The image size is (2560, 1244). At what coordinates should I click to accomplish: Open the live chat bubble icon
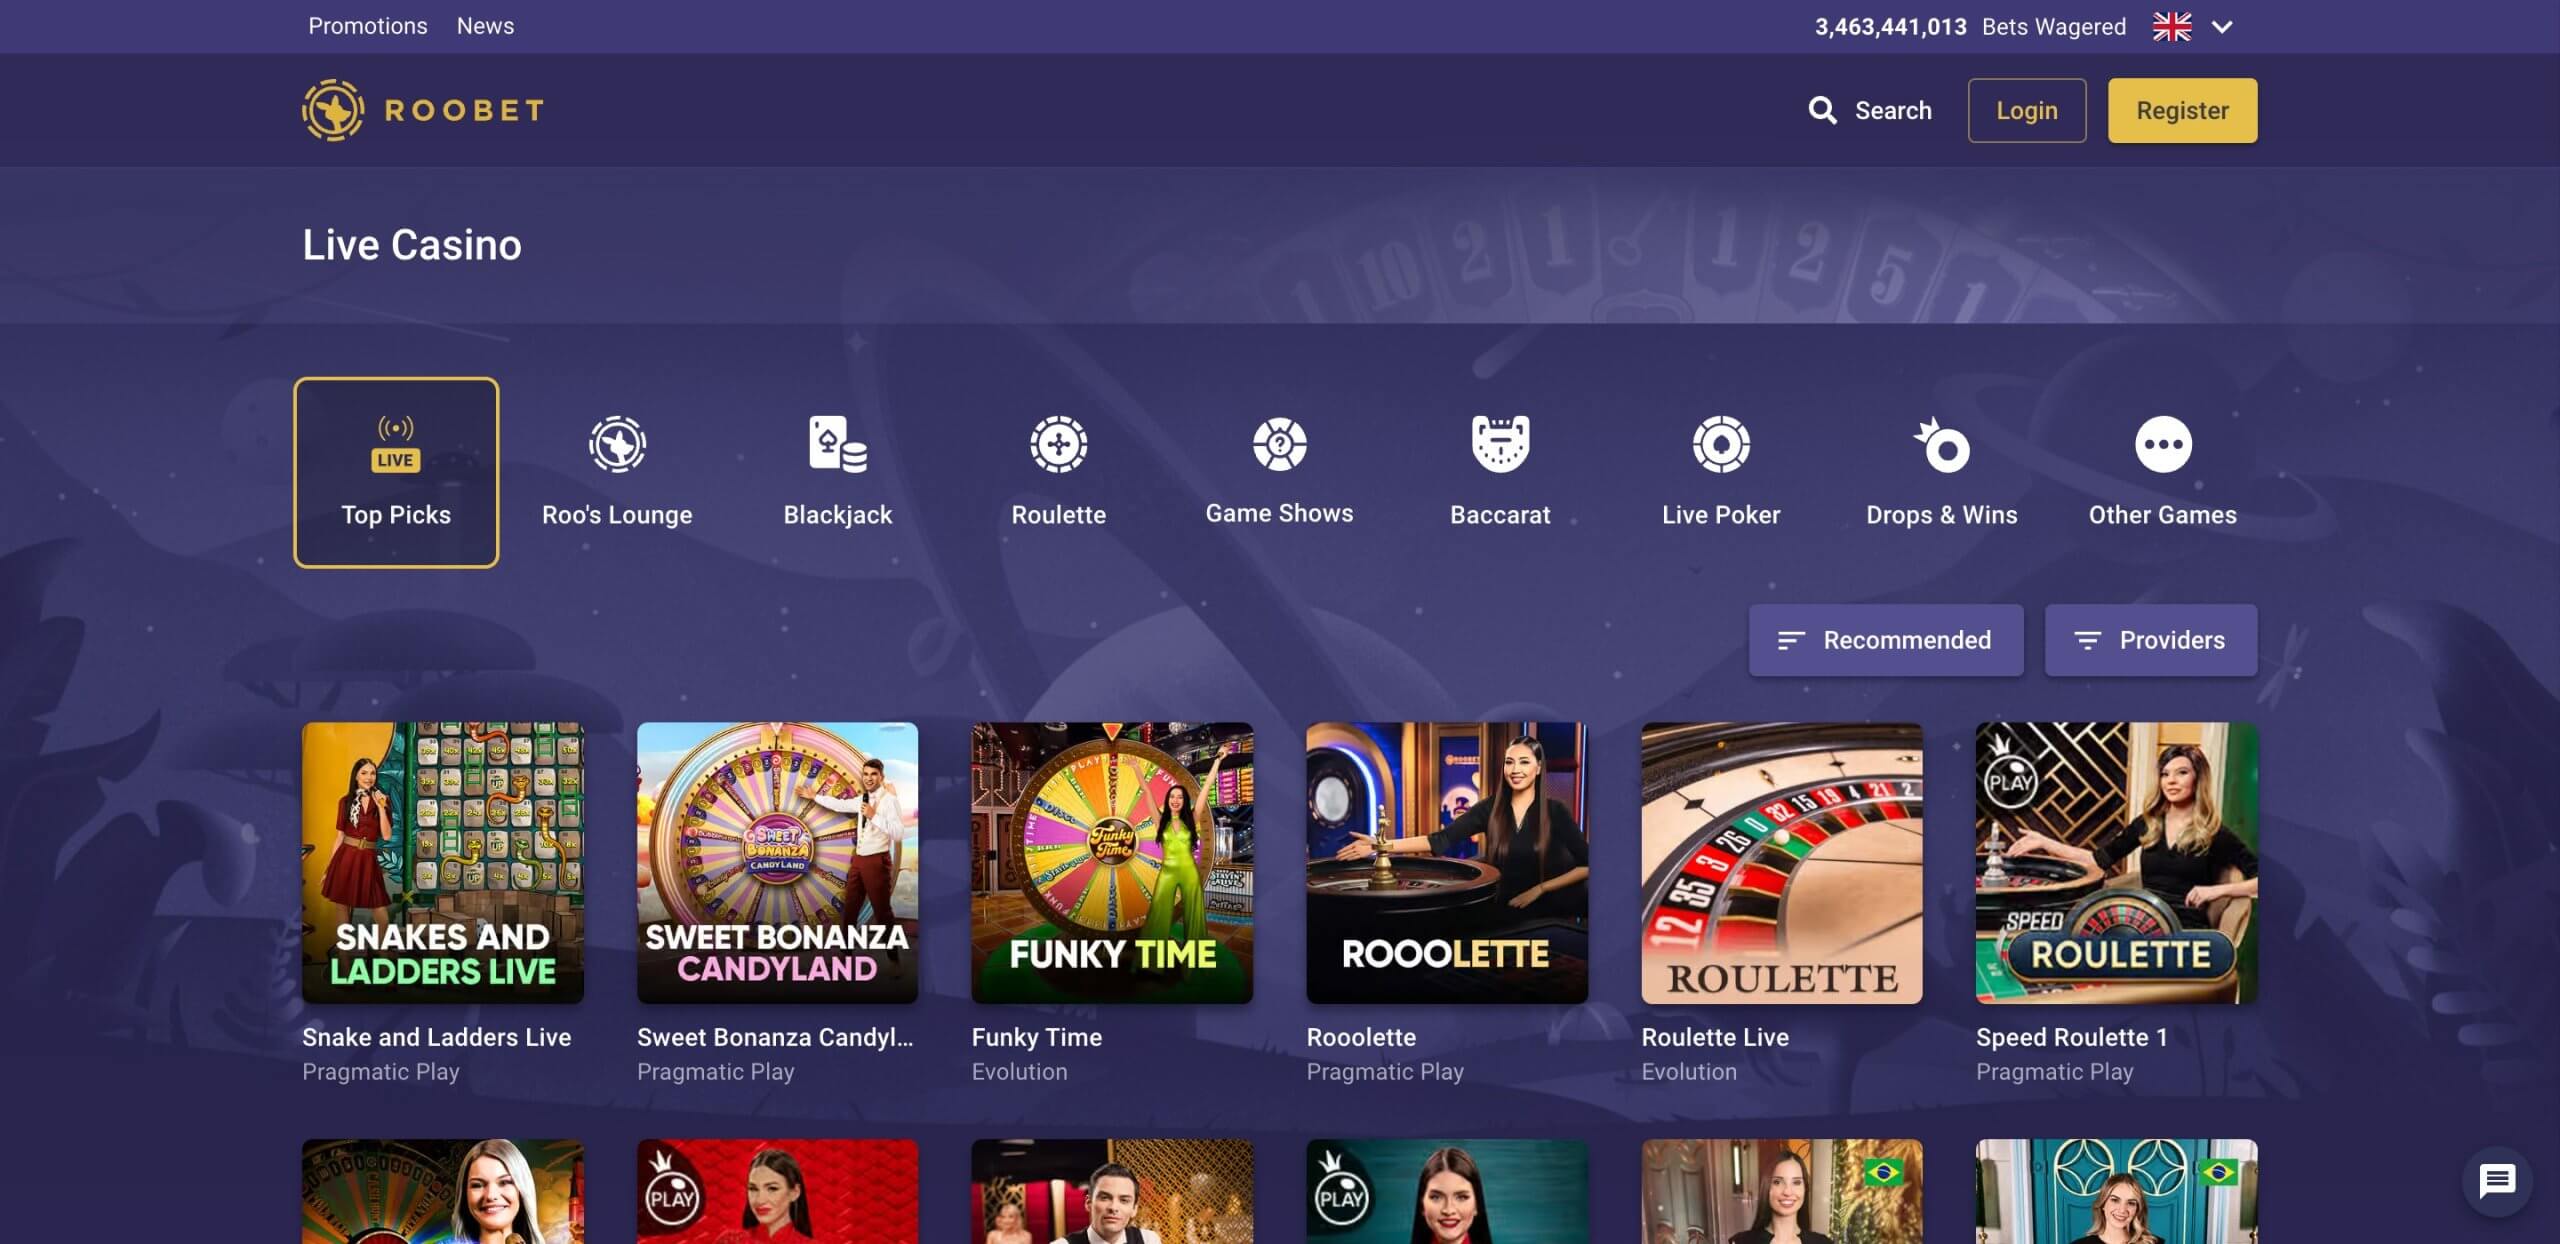coord(2497,1181)
